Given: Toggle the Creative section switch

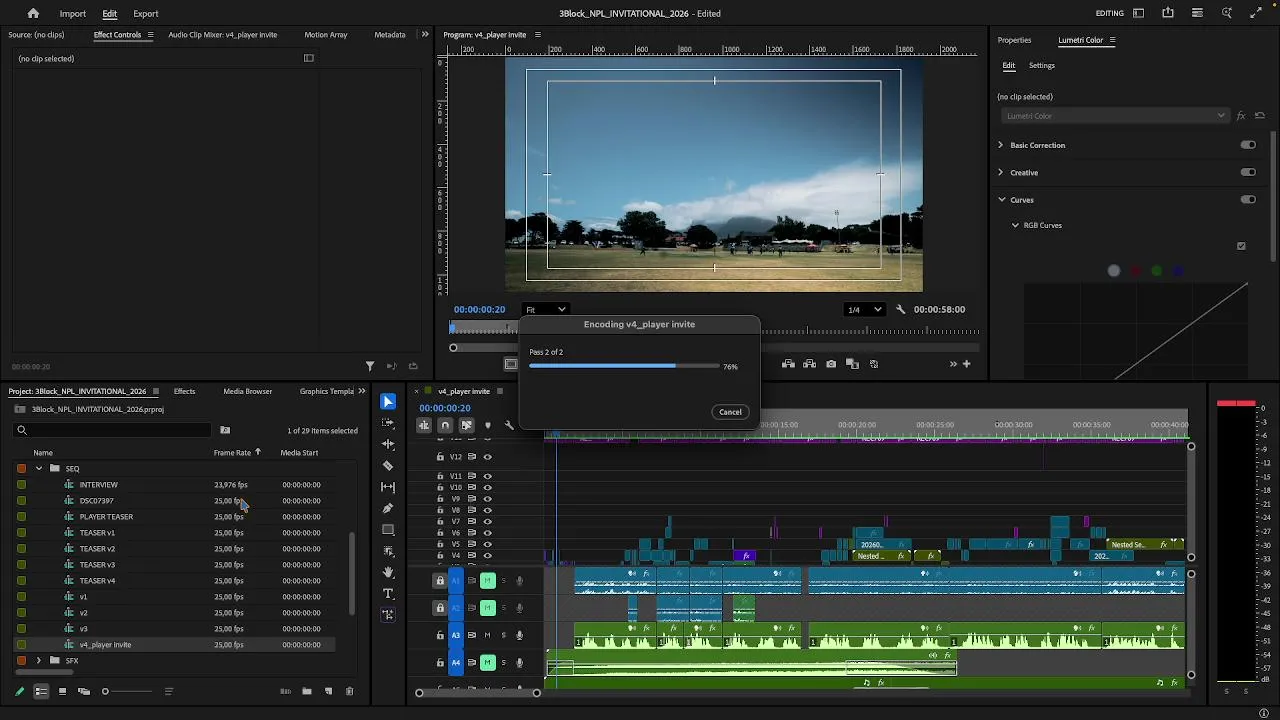Looking at the screenshot, I should pos(1248,172).
